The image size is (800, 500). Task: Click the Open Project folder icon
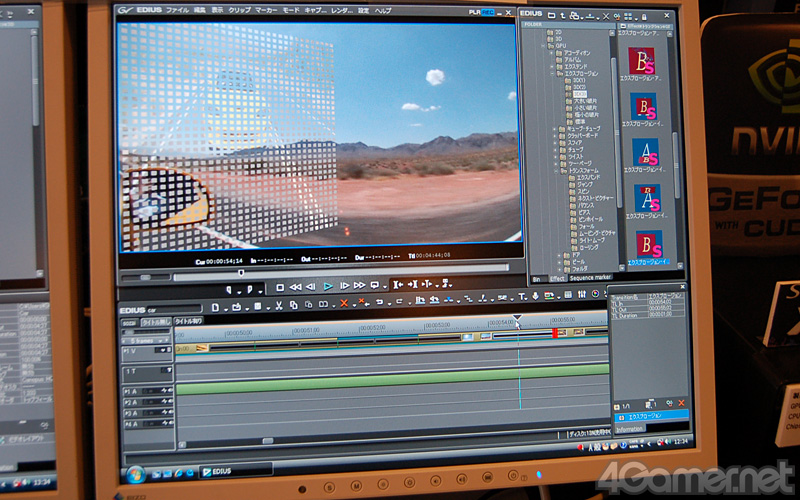click(x=236, y=307)
